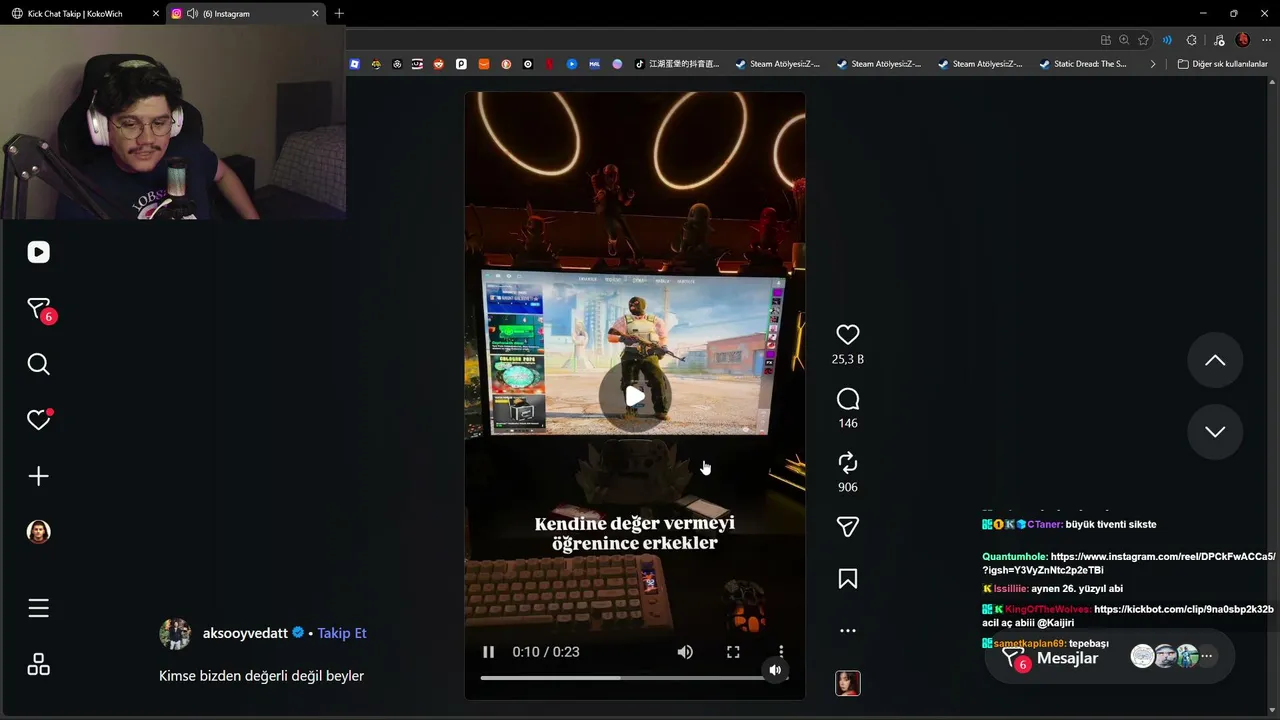Expand the bookmarks bar overflow chevron
This screenshot has height=720, width=1280.
tap(1153, 64)
